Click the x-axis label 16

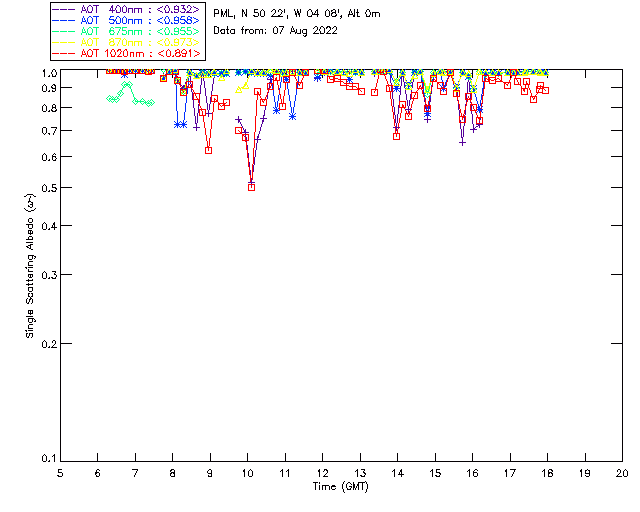tap(472, 473)
